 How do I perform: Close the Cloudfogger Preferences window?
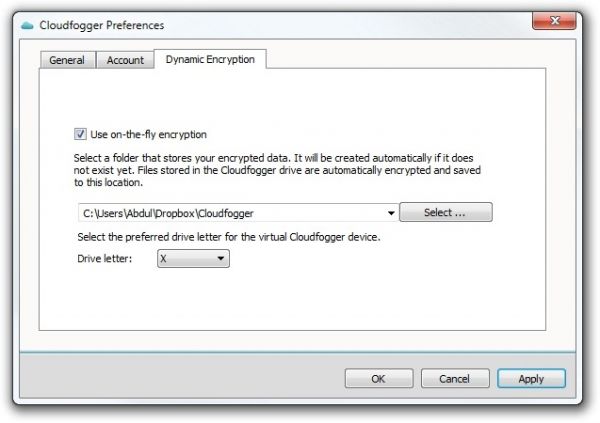click(x=557, y=23)
